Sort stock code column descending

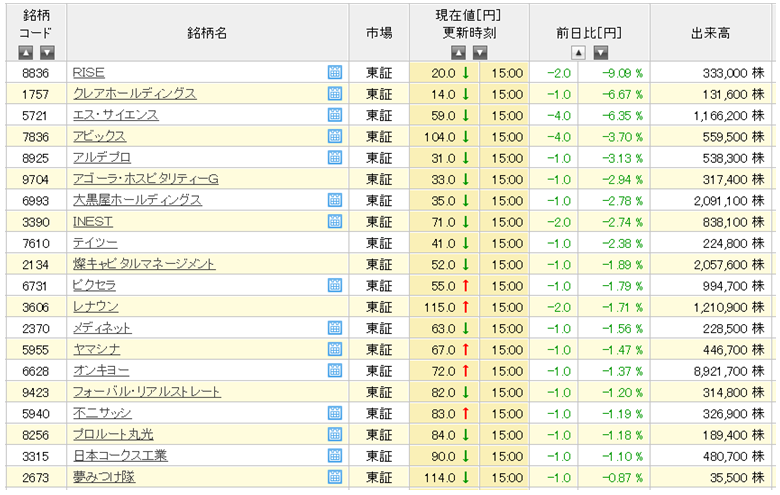click(x=47, y=52)
